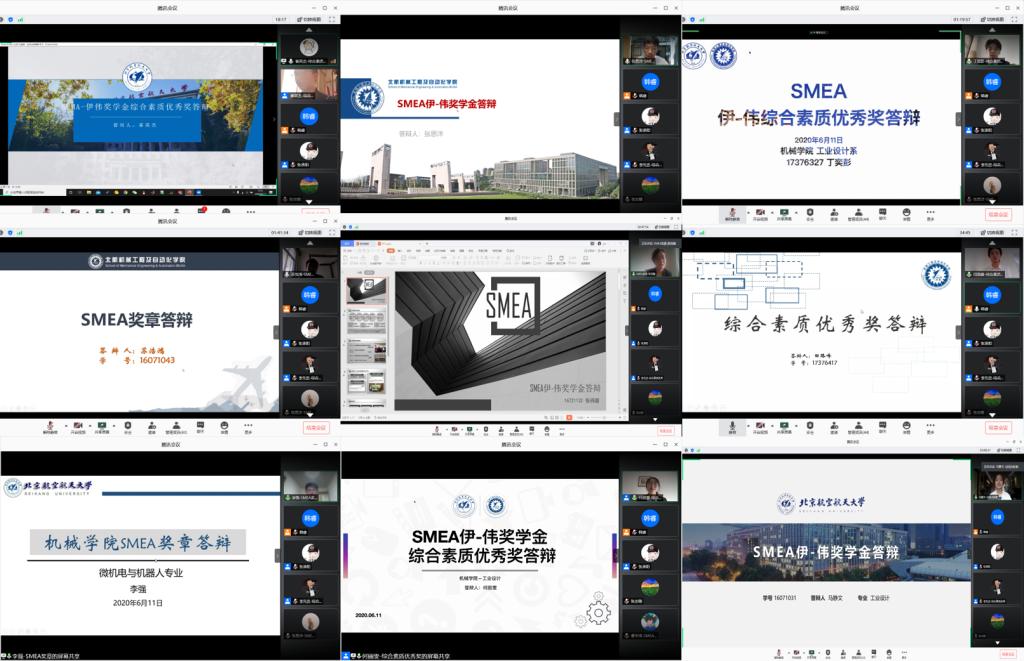Screen dimensions: 1024x661
Task: Open the emoji icon in the 16071043 window
Action: tap(224, 427)
